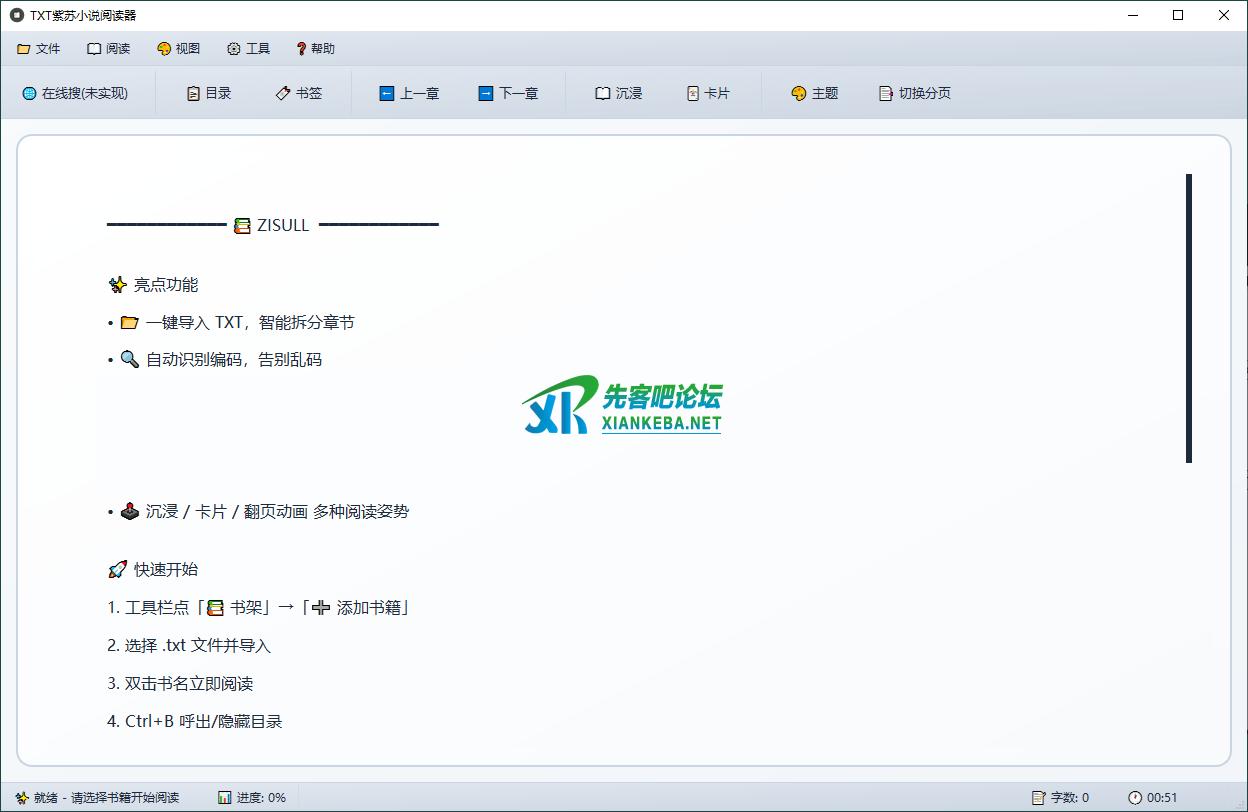Click the XIANKEBA.NET watermark link
Image resolution: width=1248 pixels, height=812 pixels.
pos(661,423)
